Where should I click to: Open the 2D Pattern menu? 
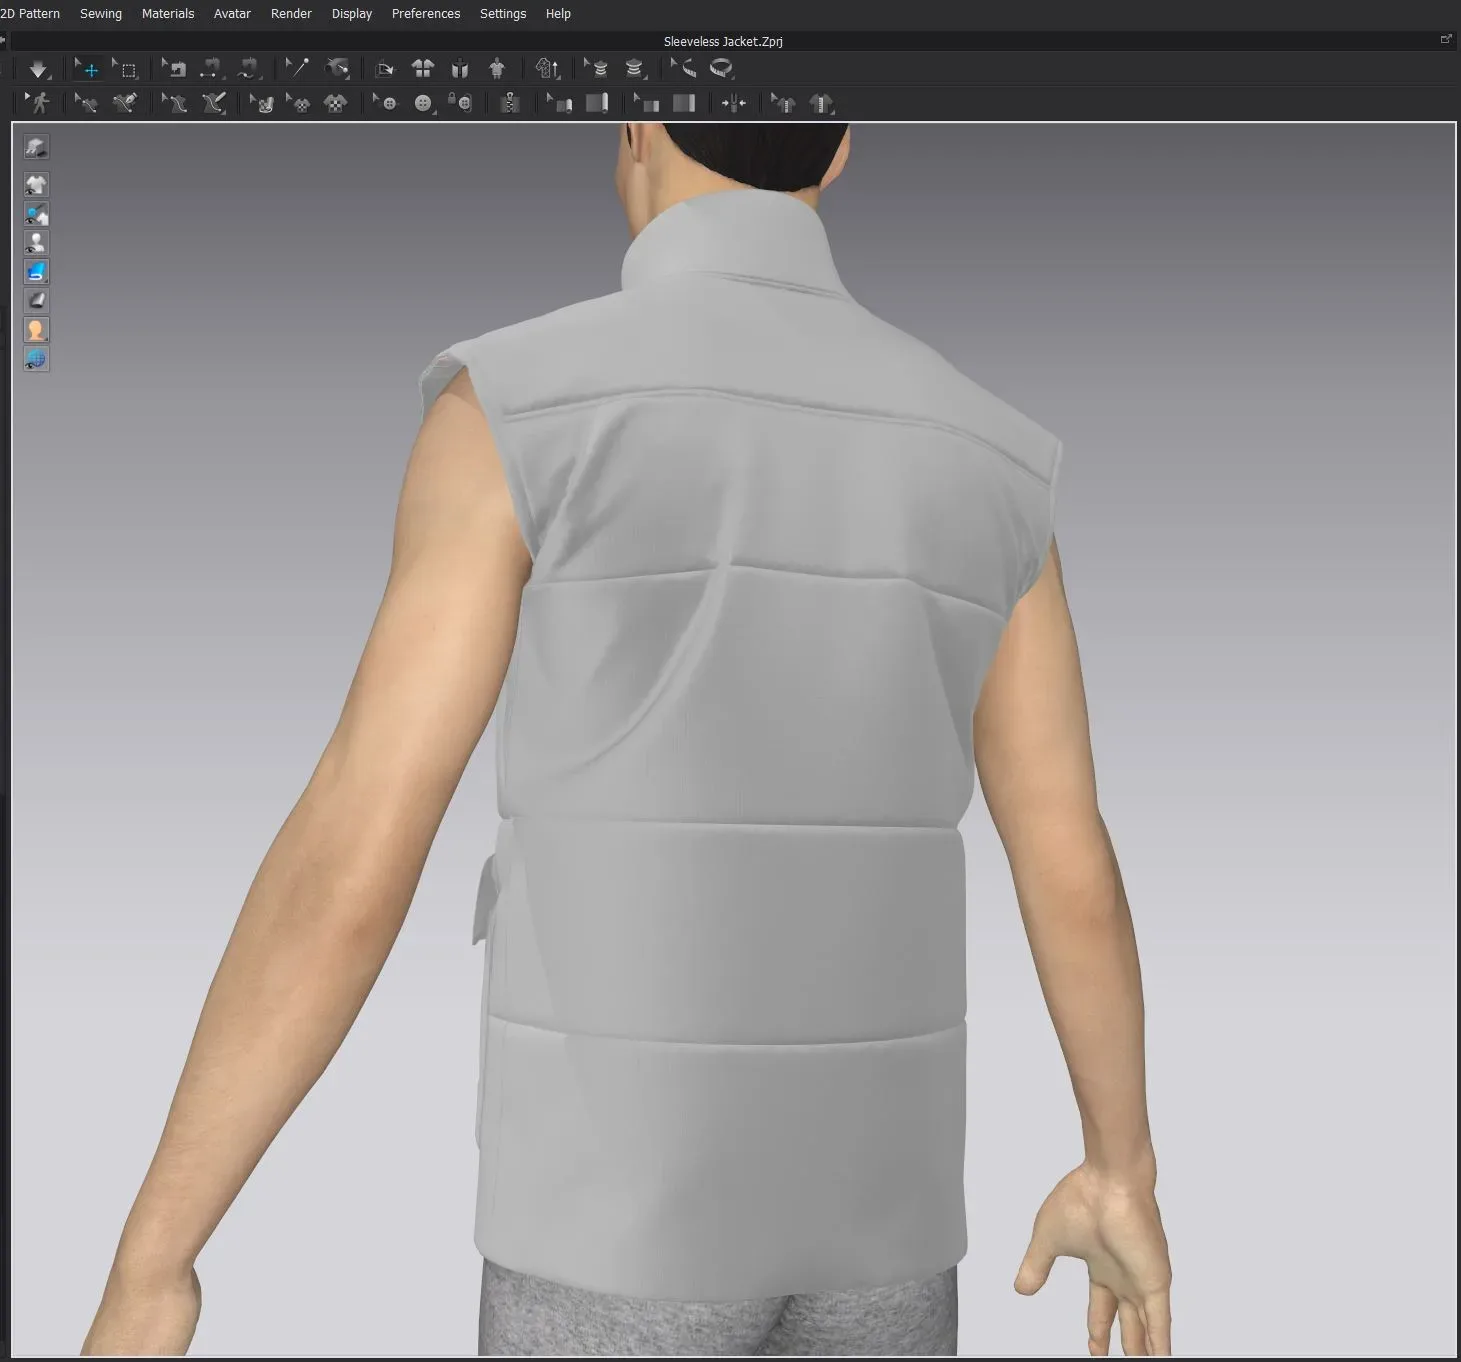(x=30, y=14)
